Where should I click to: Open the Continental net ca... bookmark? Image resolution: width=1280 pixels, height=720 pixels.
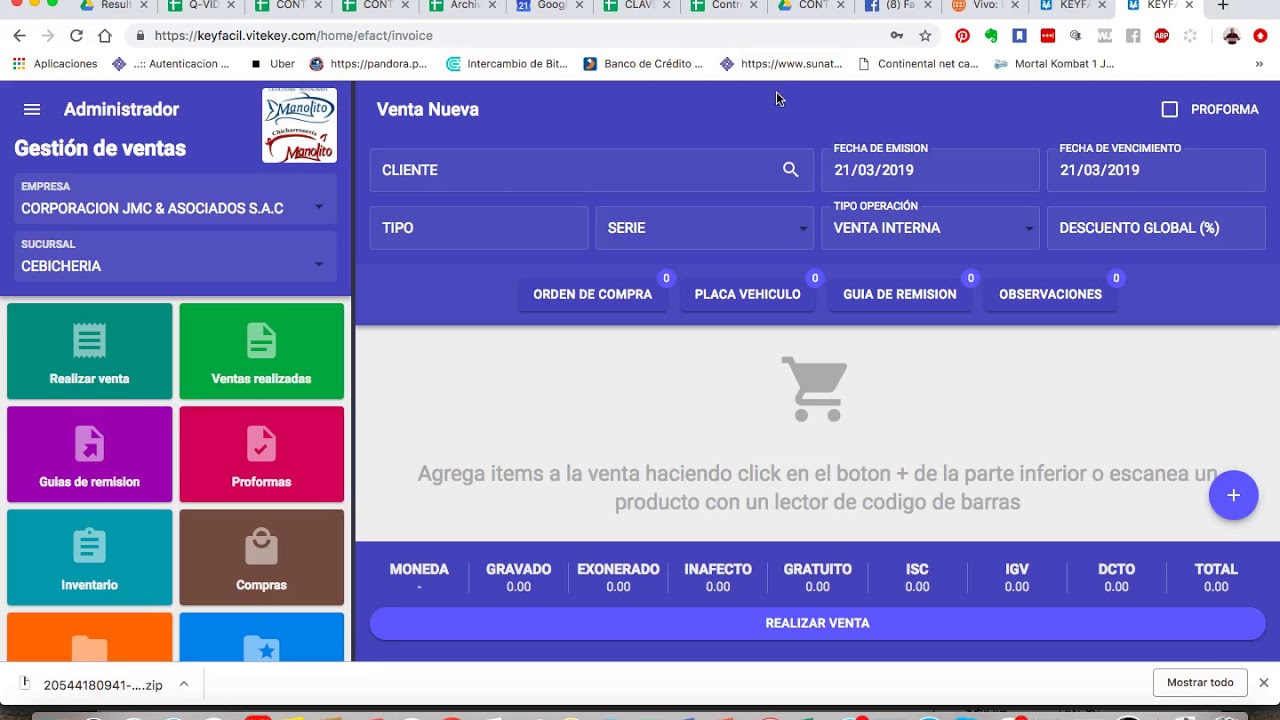(x=918, y=64)
